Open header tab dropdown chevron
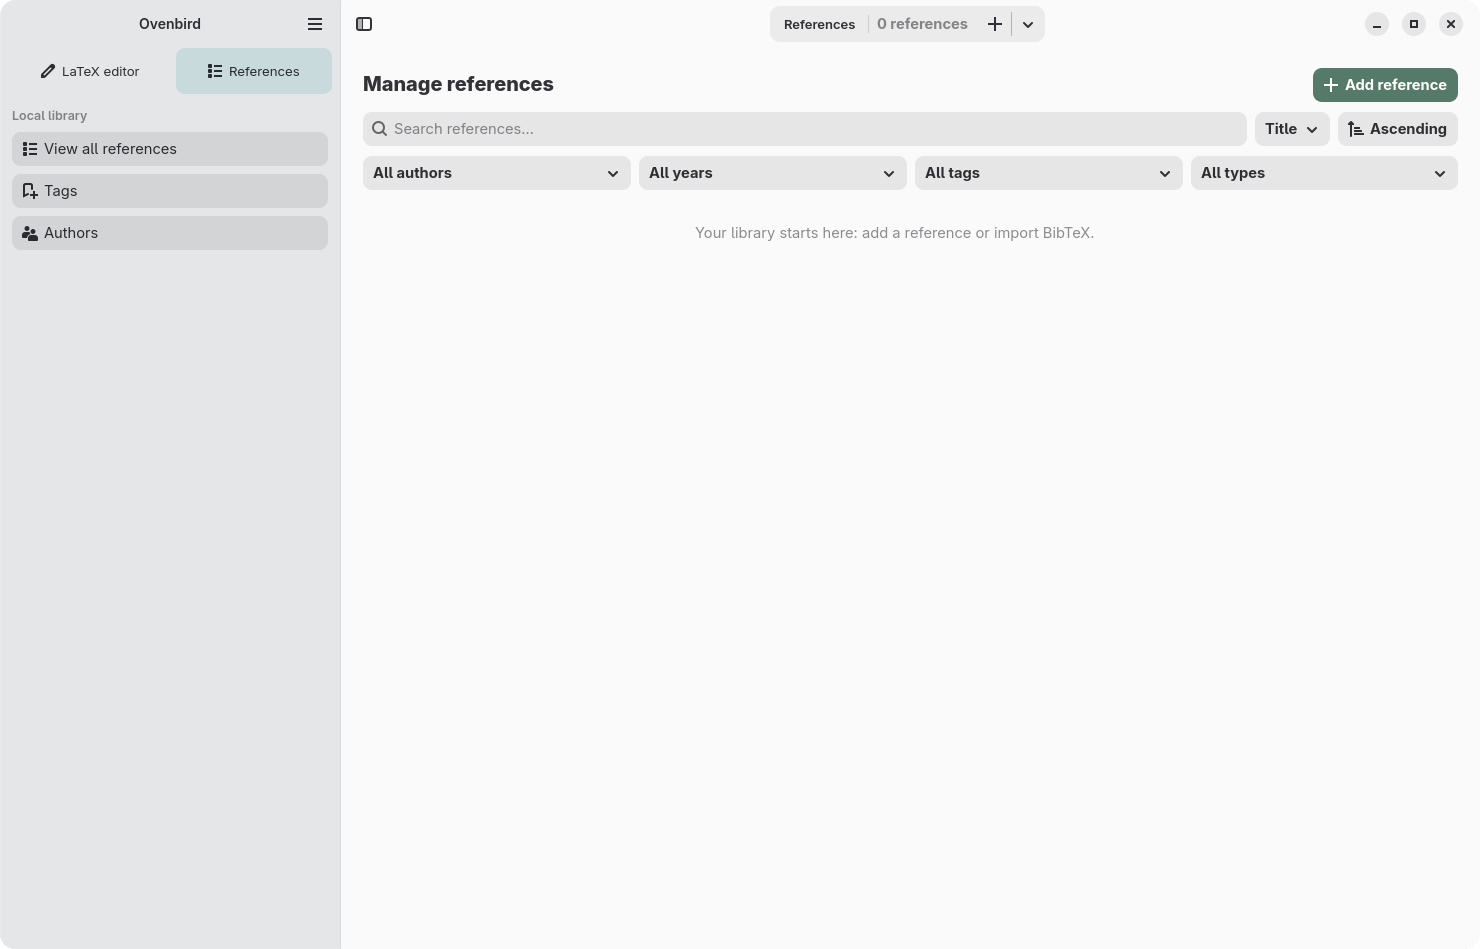 coord(1028,24)
